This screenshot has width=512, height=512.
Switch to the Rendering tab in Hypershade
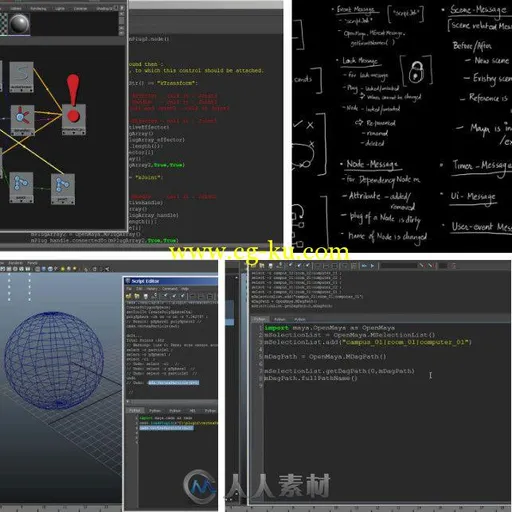click(x=38, y=8)
